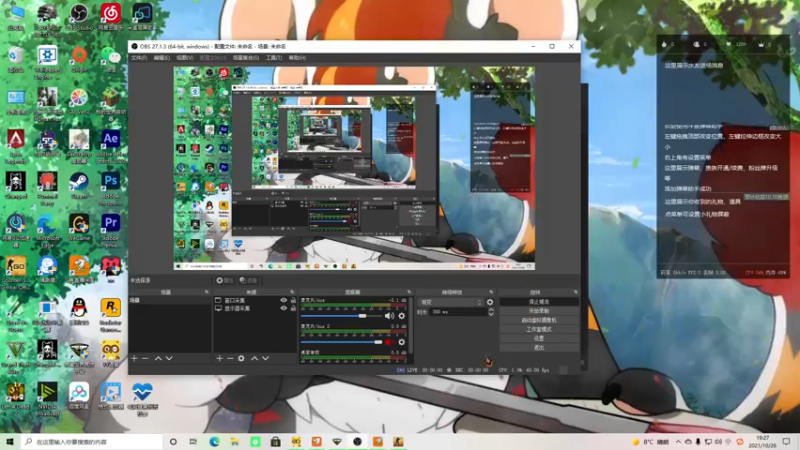Viewport: 800px width, 450px height.
Task: Open Mic/Aux 2 audio settings gear
Action: coord(402,342)
